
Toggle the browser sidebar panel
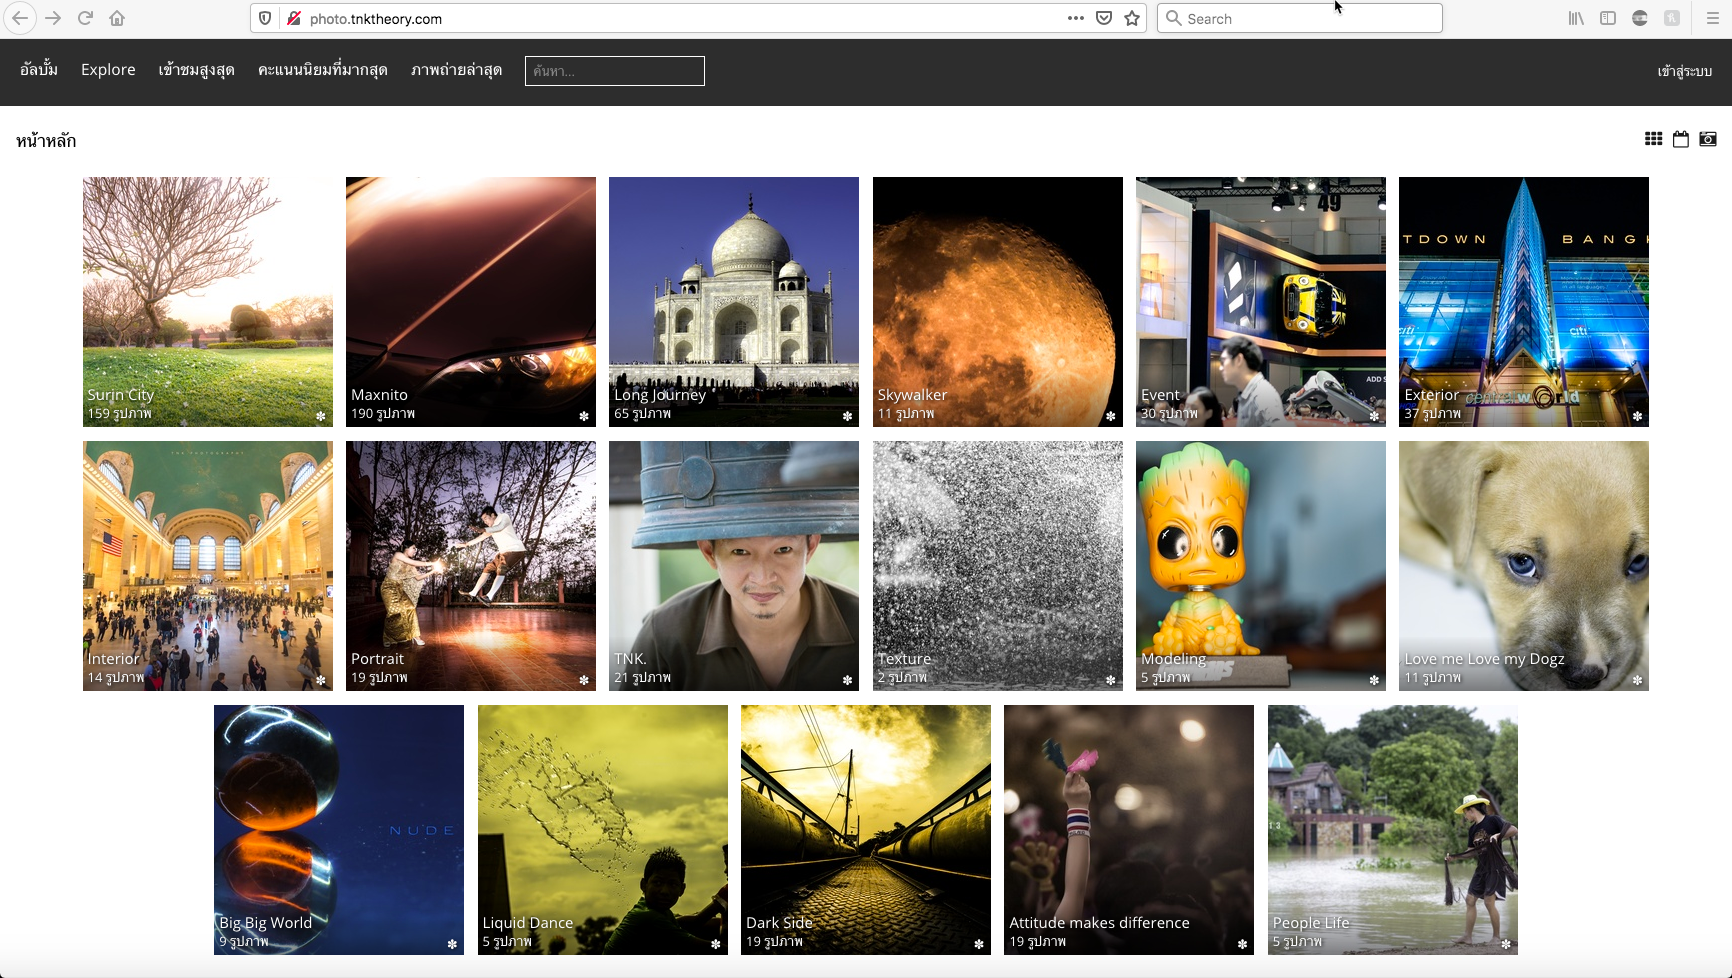[x=1608, y=18]
